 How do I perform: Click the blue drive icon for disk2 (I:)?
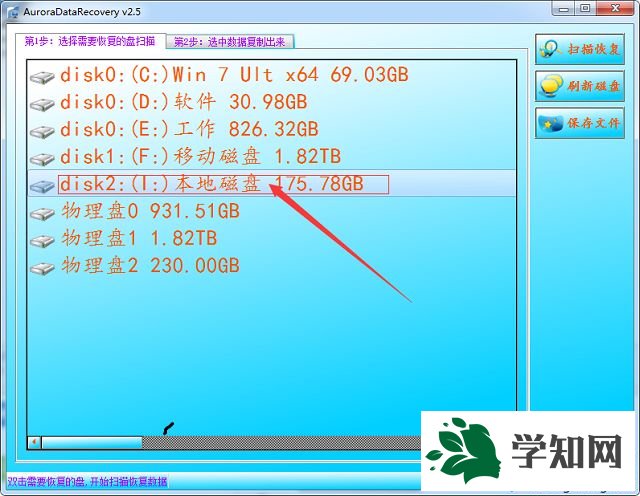point(42,186)
